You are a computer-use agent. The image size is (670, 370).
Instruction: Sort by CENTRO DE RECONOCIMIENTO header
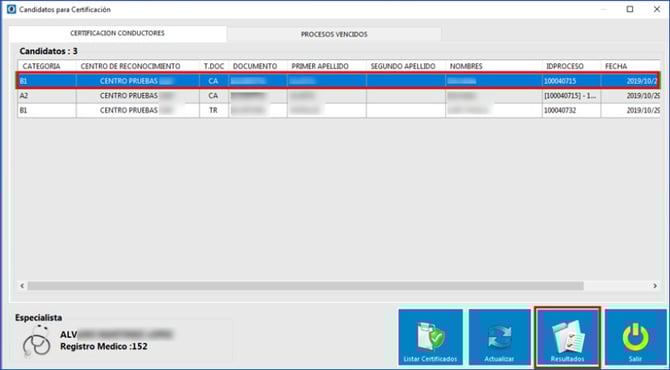138,66
